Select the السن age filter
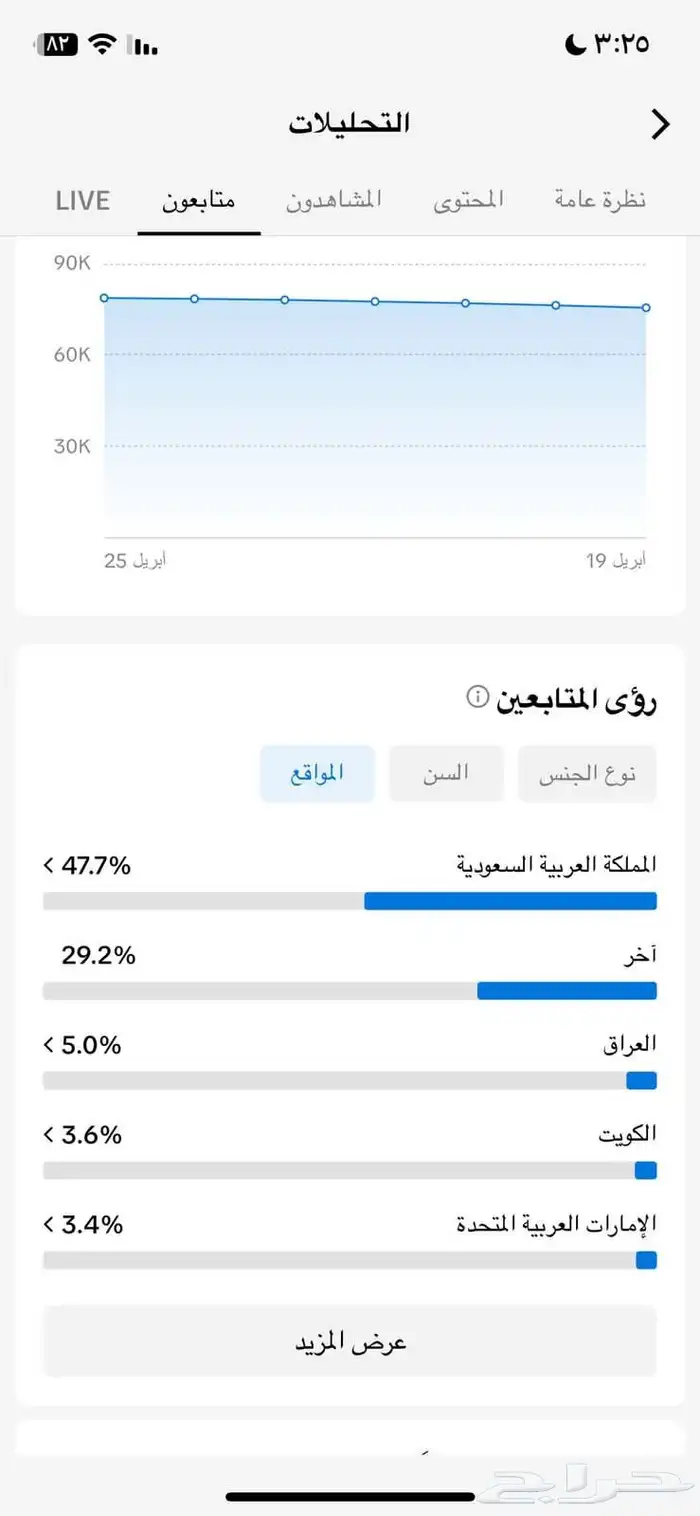700x1516 pixels. coord(446,774)
